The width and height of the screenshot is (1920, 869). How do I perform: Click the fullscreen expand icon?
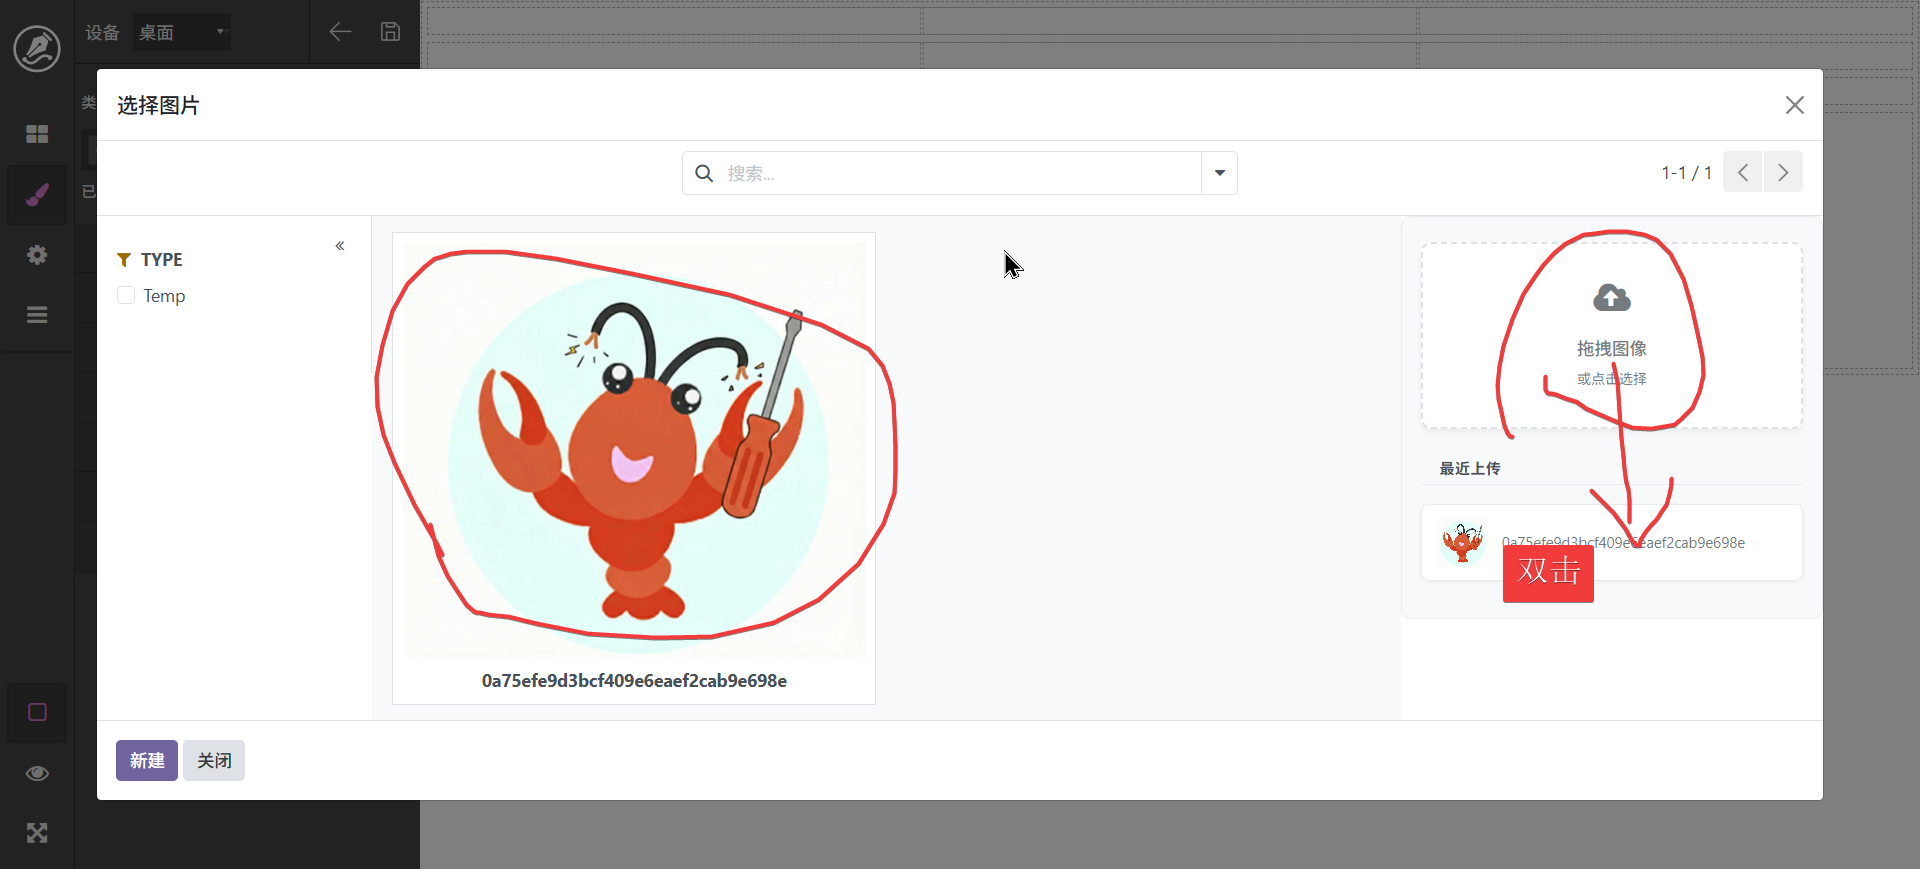tap(37, 833)
